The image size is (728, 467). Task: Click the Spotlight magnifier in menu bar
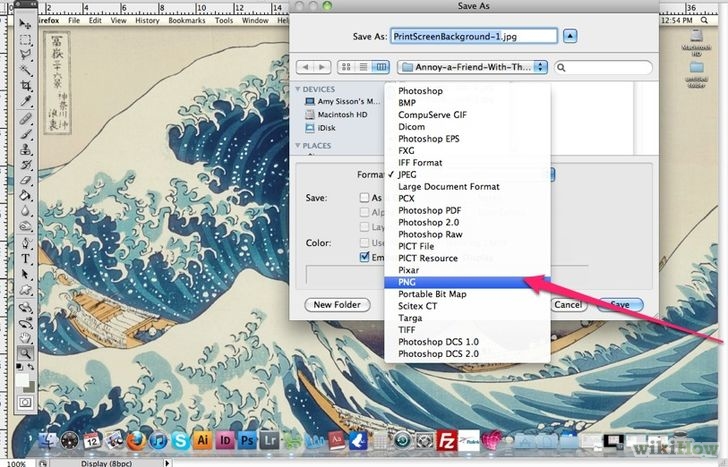[704, 20]
